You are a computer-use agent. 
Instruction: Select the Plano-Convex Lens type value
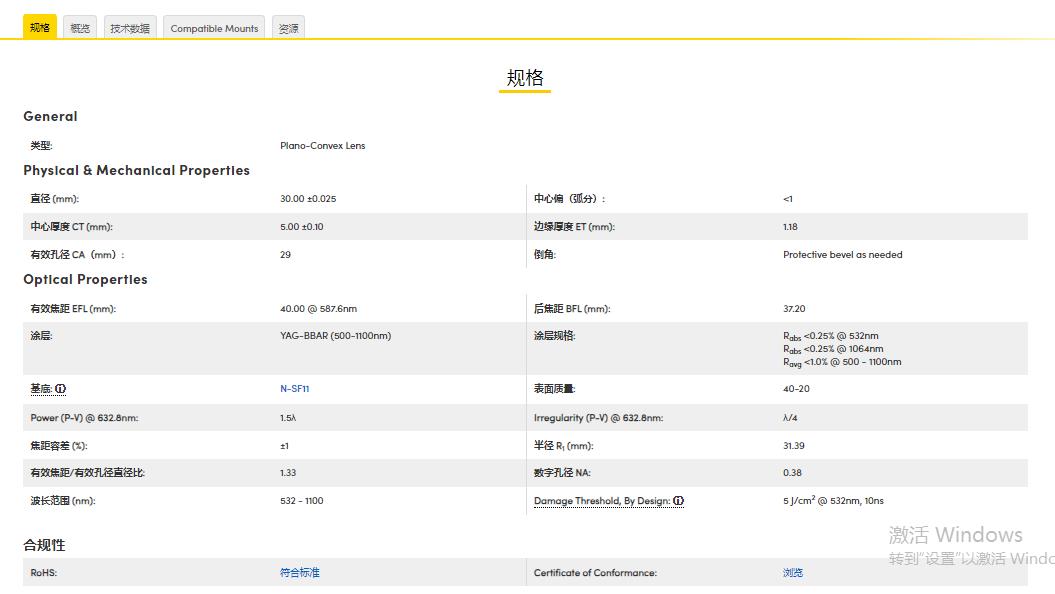(x=322, y=144)
